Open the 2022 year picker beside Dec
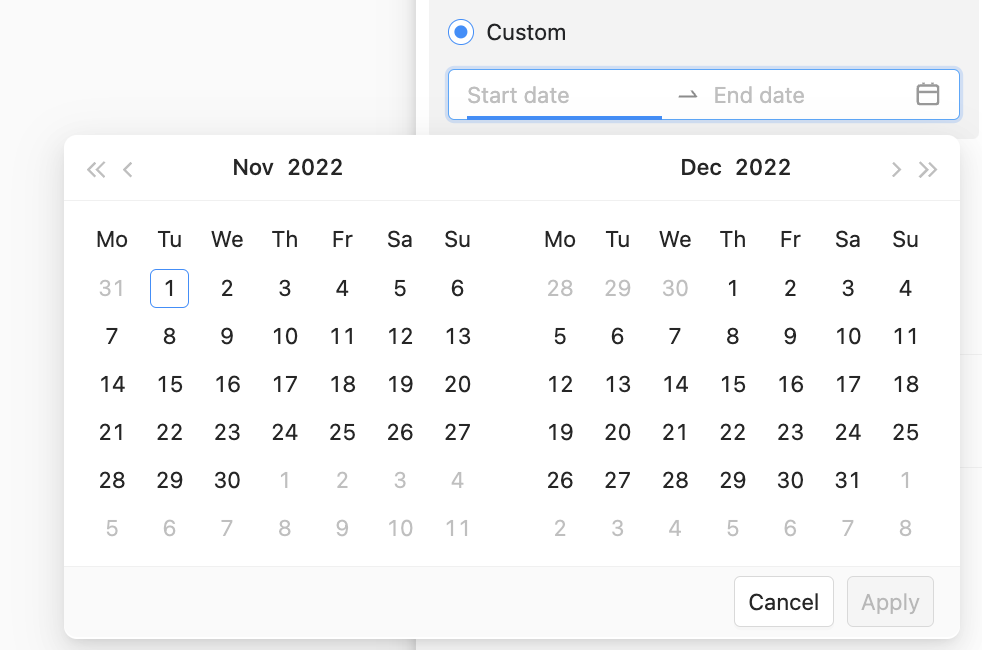982x650 pixels. pyautogui.click(x=763, y=168)
